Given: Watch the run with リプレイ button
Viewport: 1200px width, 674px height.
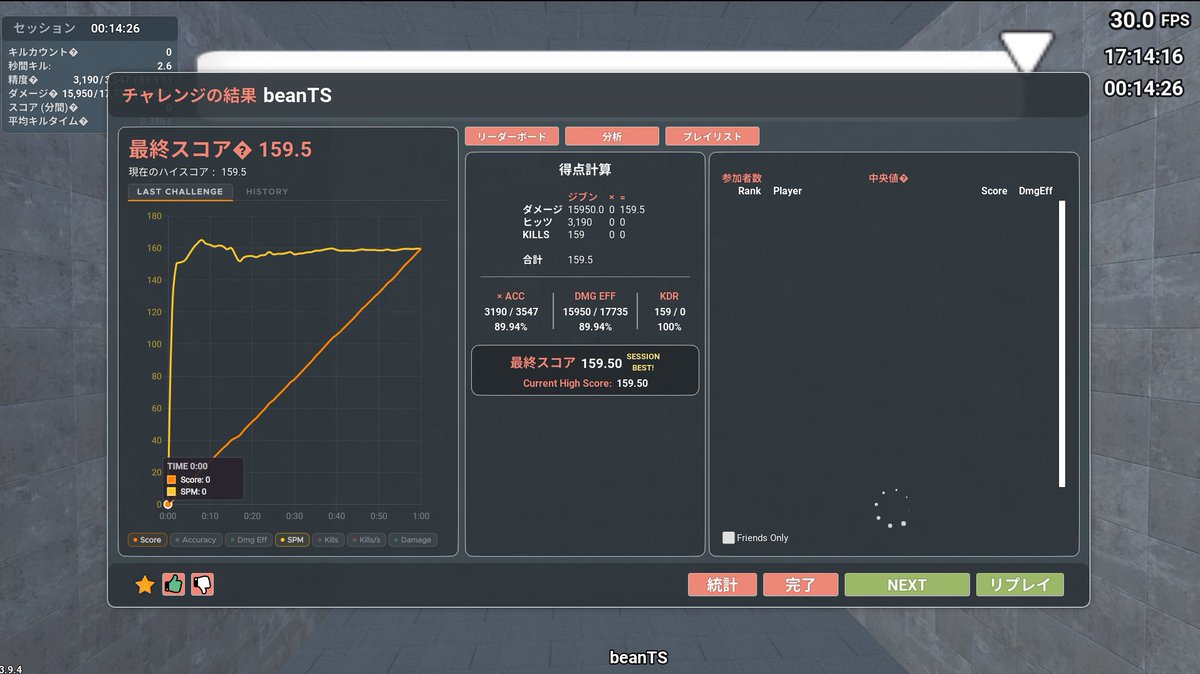Looking at the screenshot, I should pos(1020,585).
